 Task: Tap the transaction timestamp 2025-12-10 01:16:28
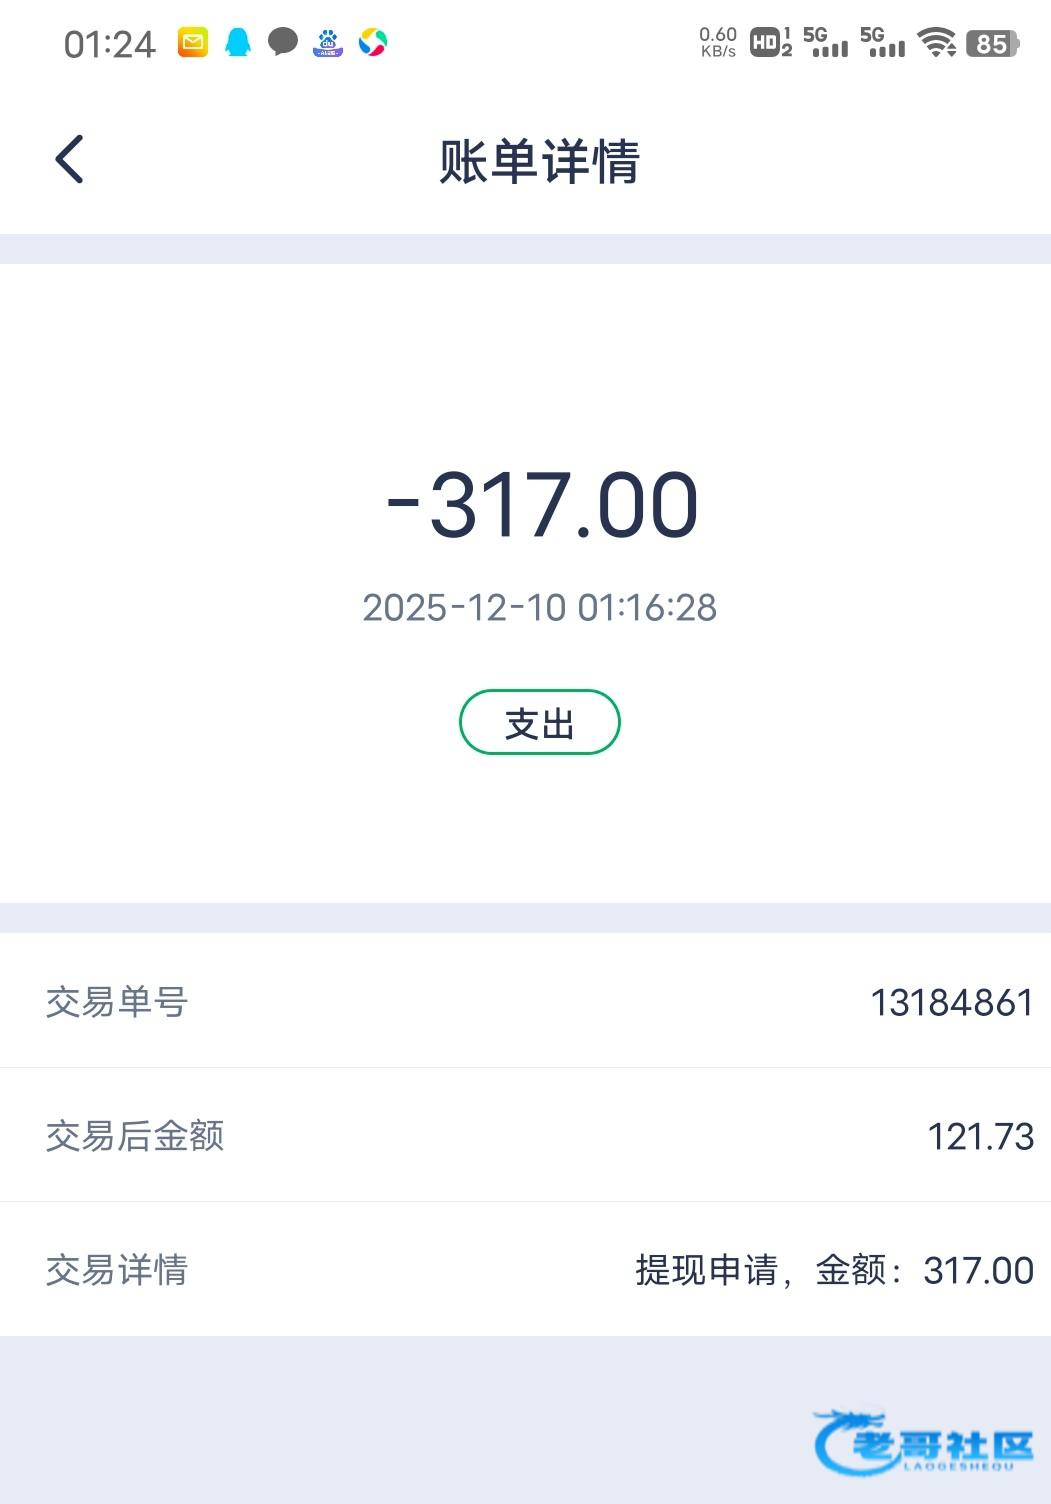(540, 607)
